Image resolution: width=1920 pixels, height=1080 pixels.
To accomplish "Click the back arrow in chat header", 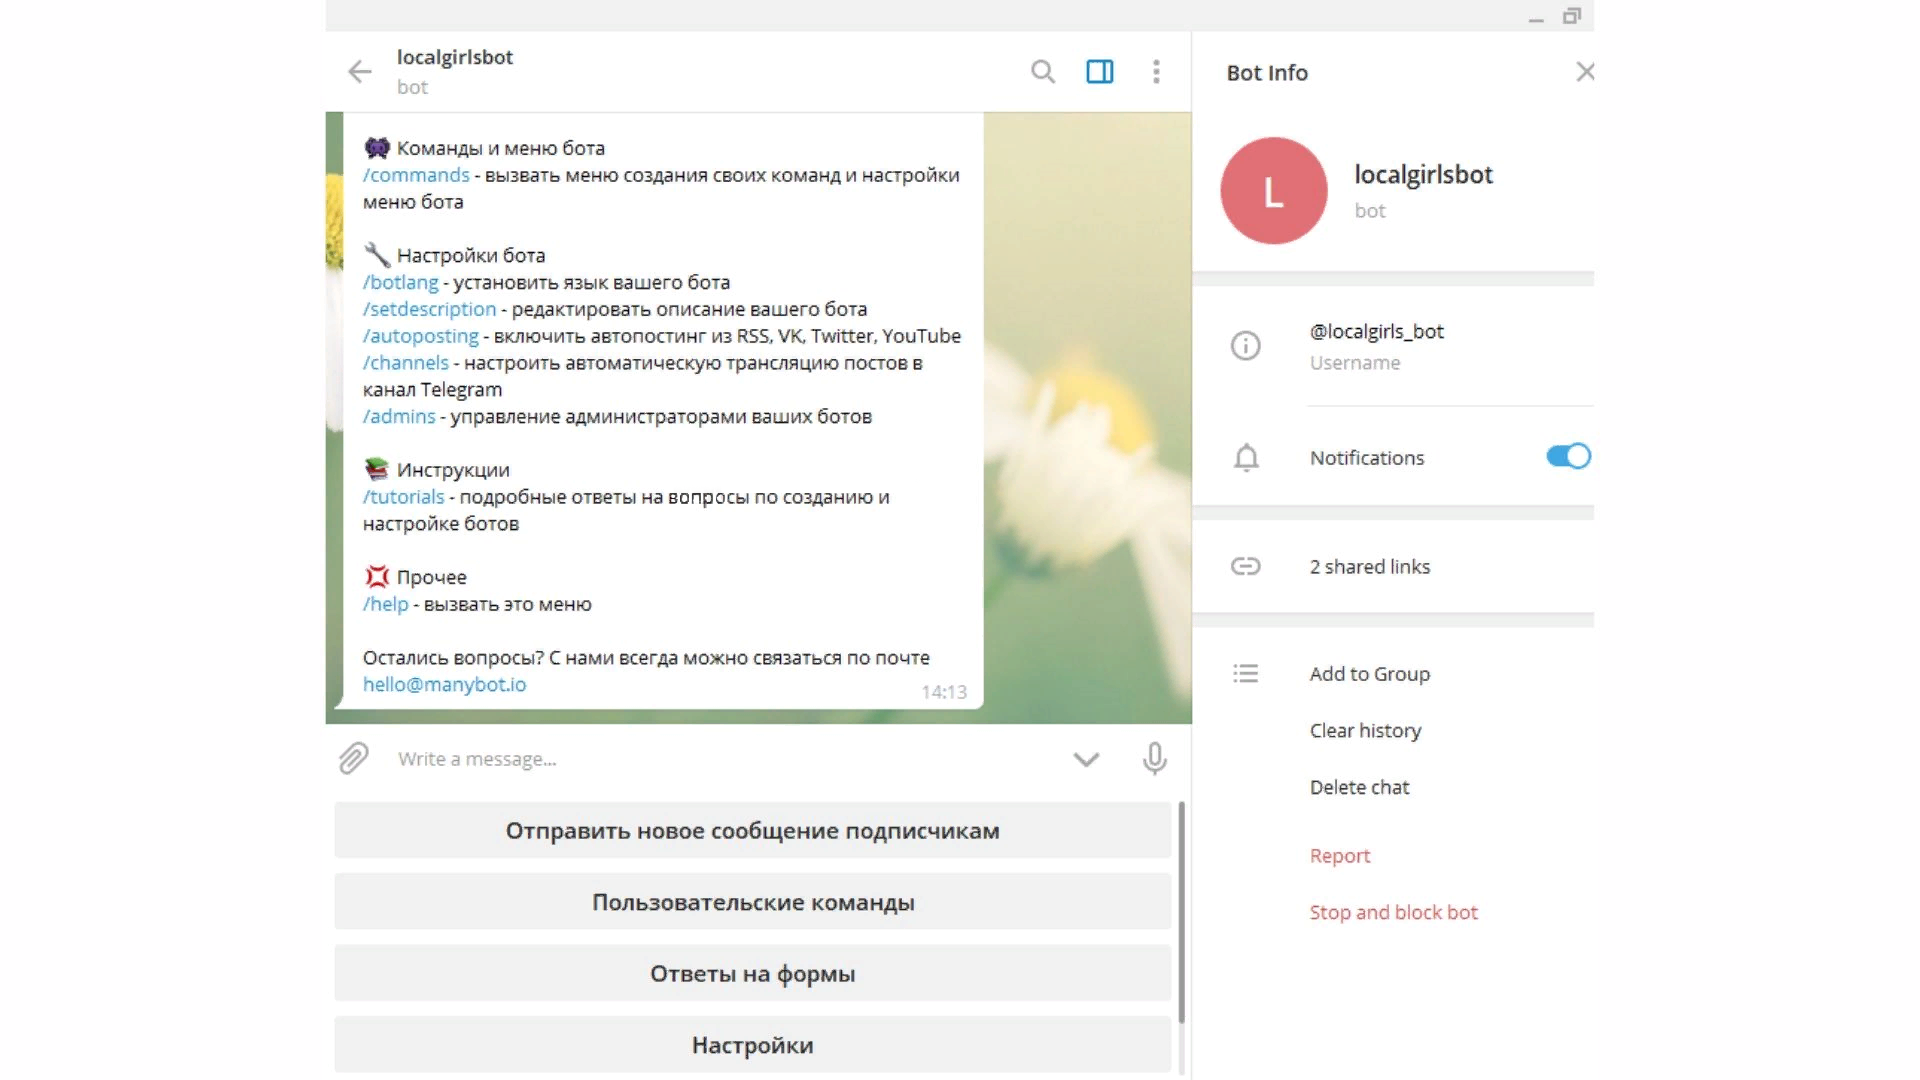I will (x=359, y=72).
